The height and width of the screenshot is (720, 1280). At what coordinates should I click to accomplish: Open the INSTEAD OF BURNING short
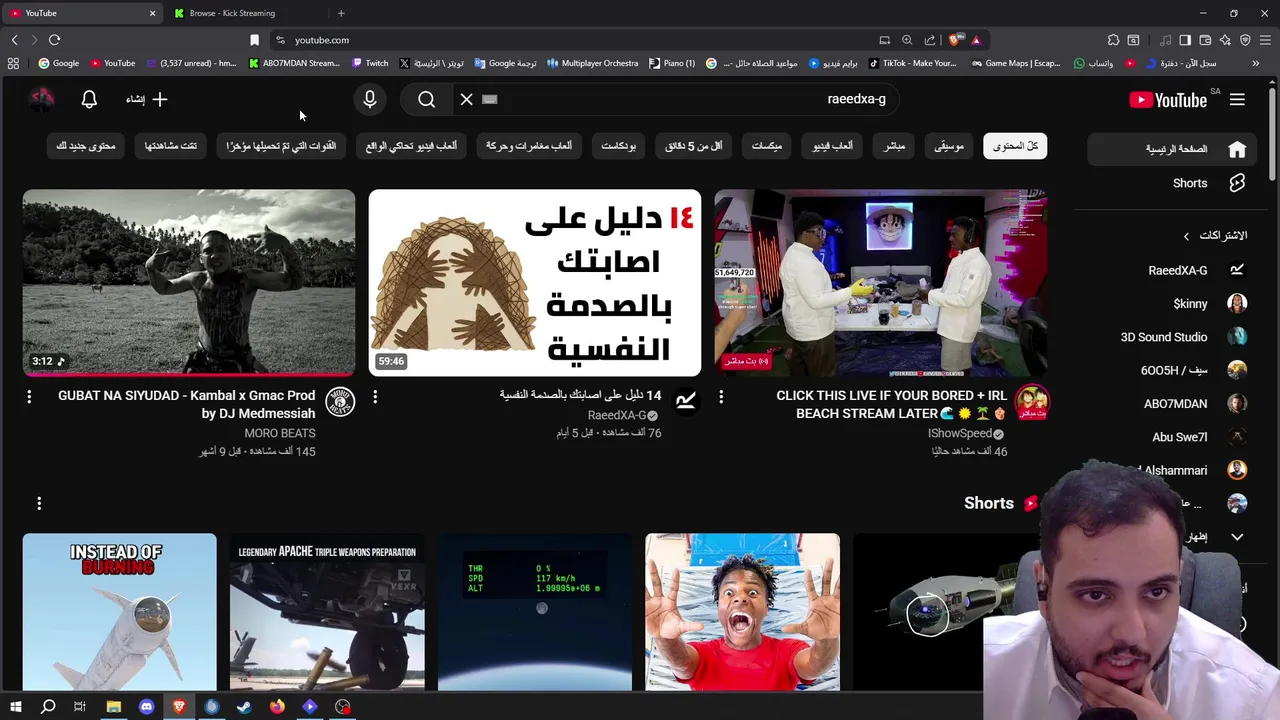point(120,612)
